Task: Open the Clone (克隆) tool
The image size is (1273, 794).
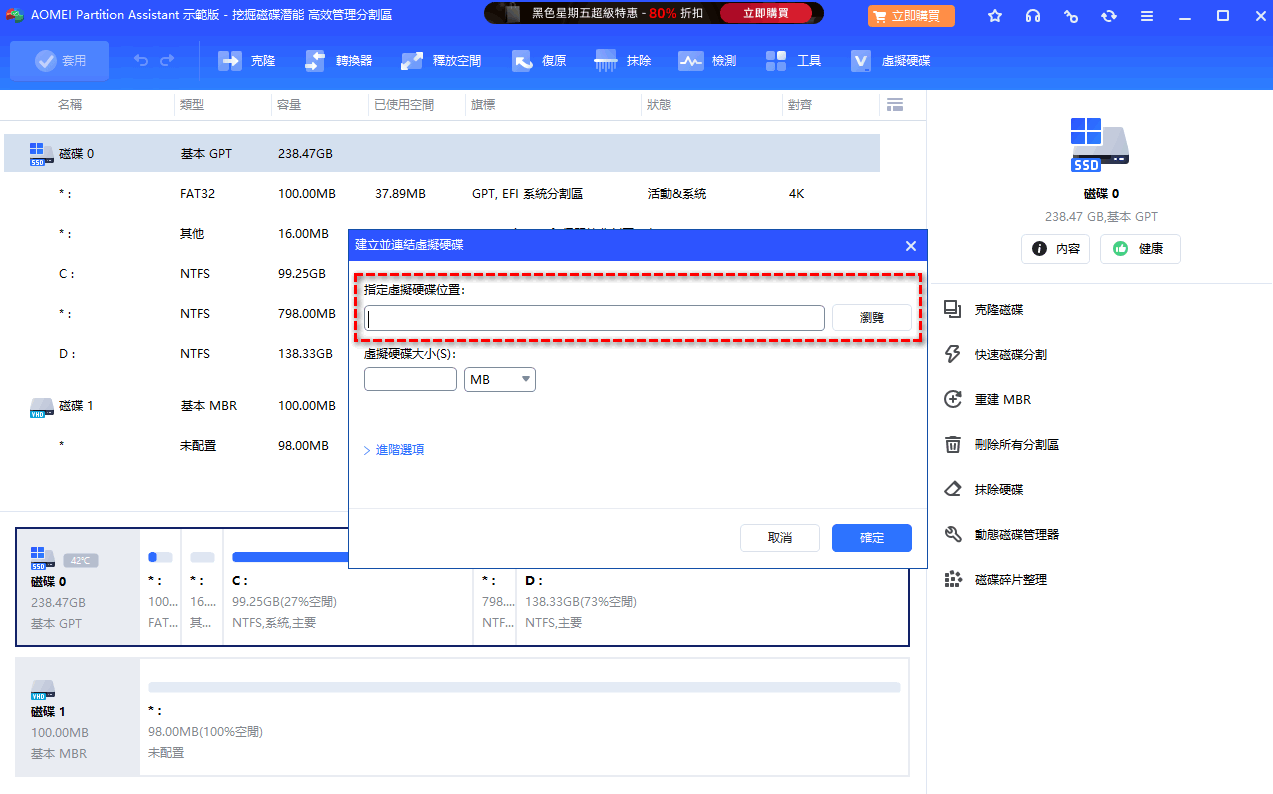Action: pos(247,61)
